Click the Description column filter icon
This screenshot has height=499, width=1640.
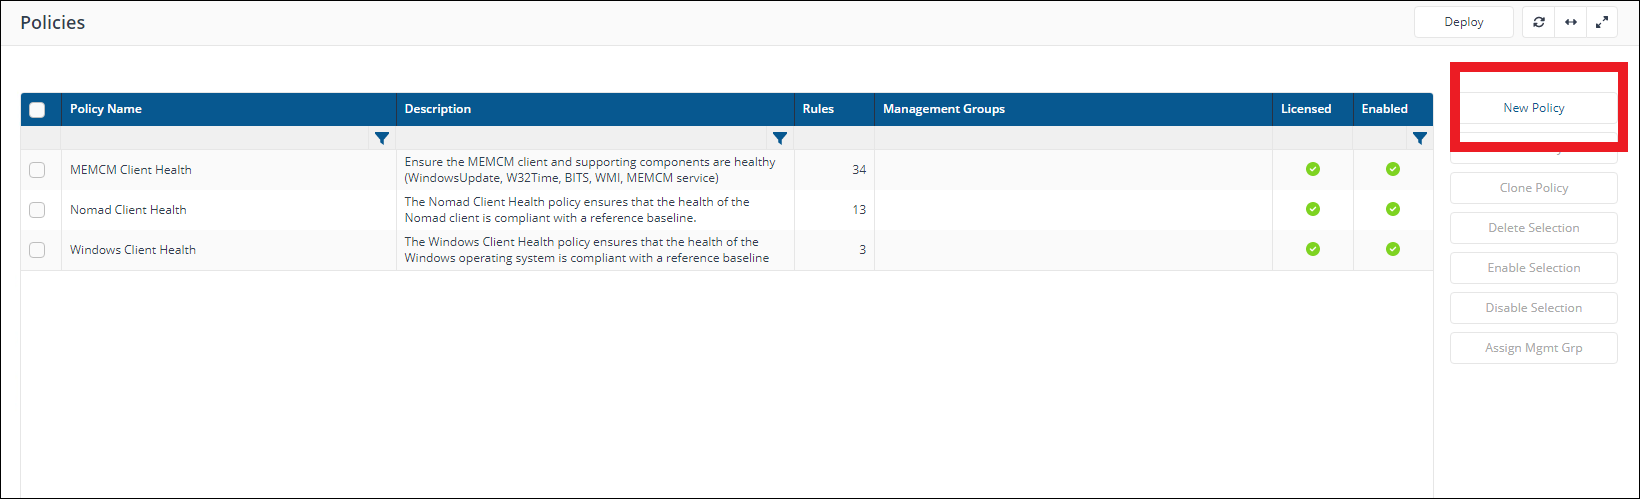click(780, 138)
